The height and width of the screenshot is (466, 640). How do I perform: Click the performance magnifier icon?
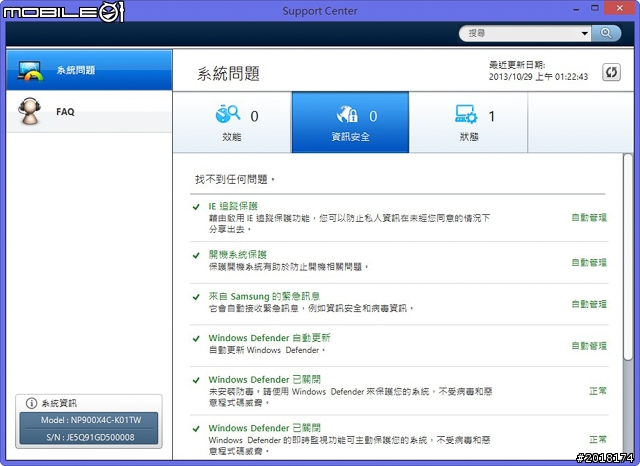pos(227,113)
